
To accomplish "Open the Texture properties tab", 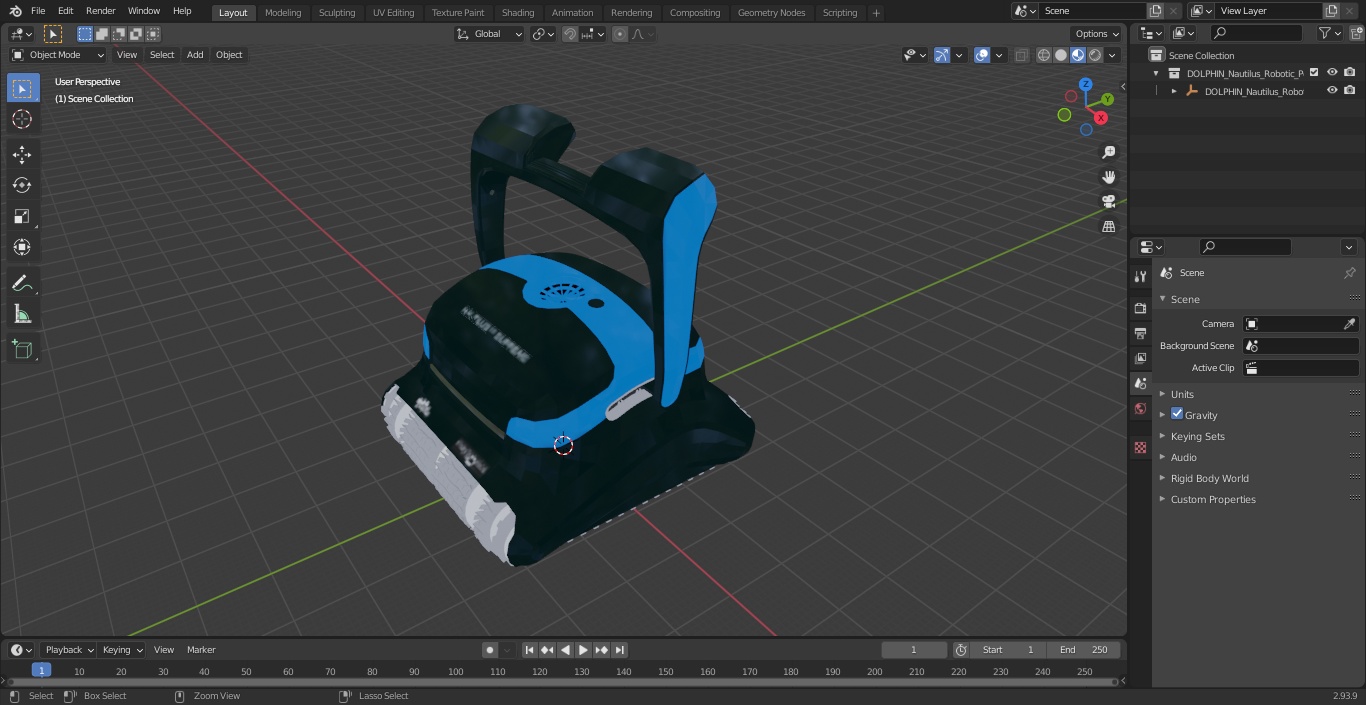I will pyautogui.click(x=1140, y=447).
